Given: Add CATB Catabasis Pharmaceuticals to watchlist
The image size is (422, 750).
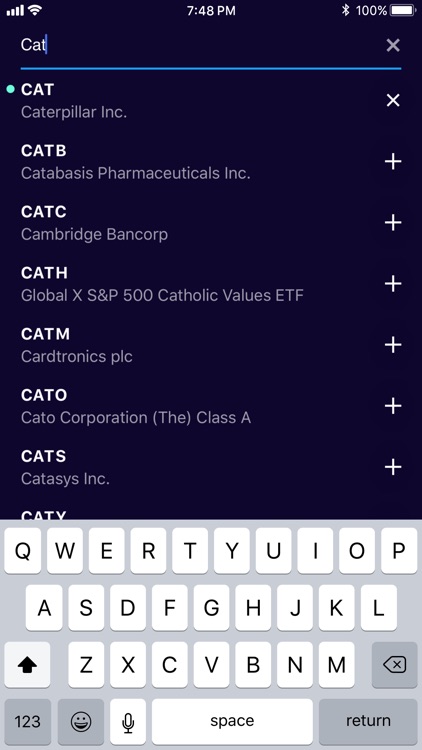Looking at the screenshot, I should click(393, 162).
